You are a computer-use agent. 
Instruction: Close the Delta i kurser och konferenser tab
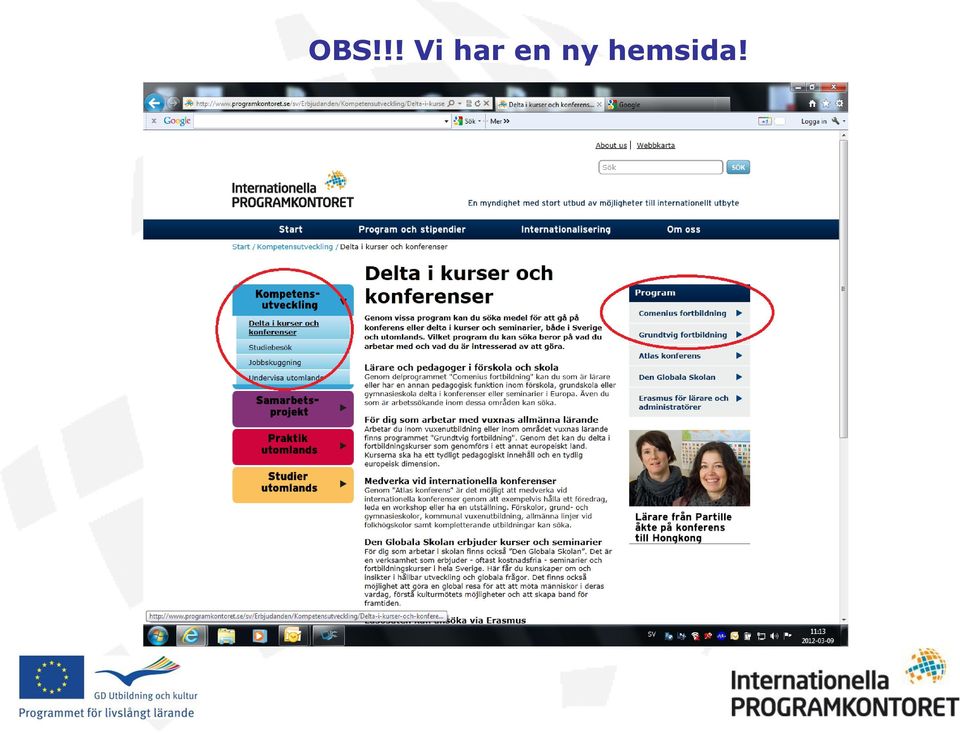[x=599, y=105]
